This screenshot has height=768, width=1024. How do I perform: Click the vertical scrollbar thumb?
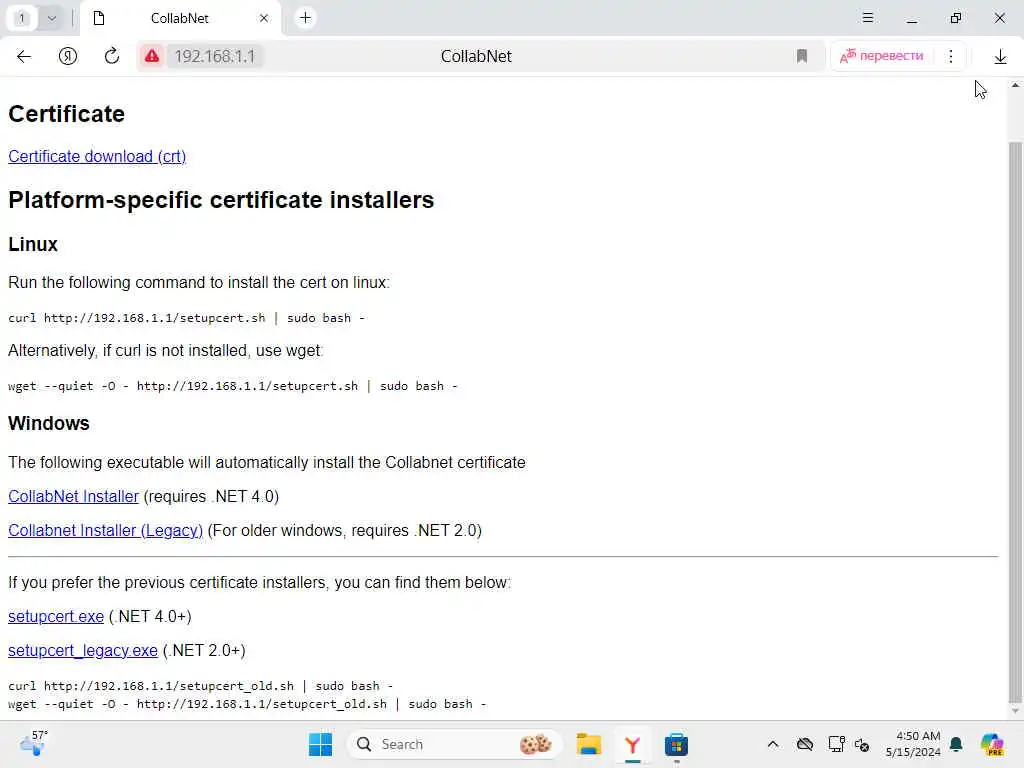tap(1015, 421)
